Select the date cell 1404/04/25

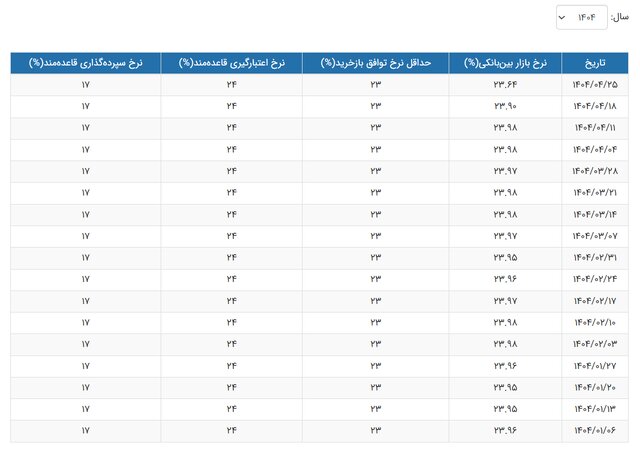tap(595, 84)
